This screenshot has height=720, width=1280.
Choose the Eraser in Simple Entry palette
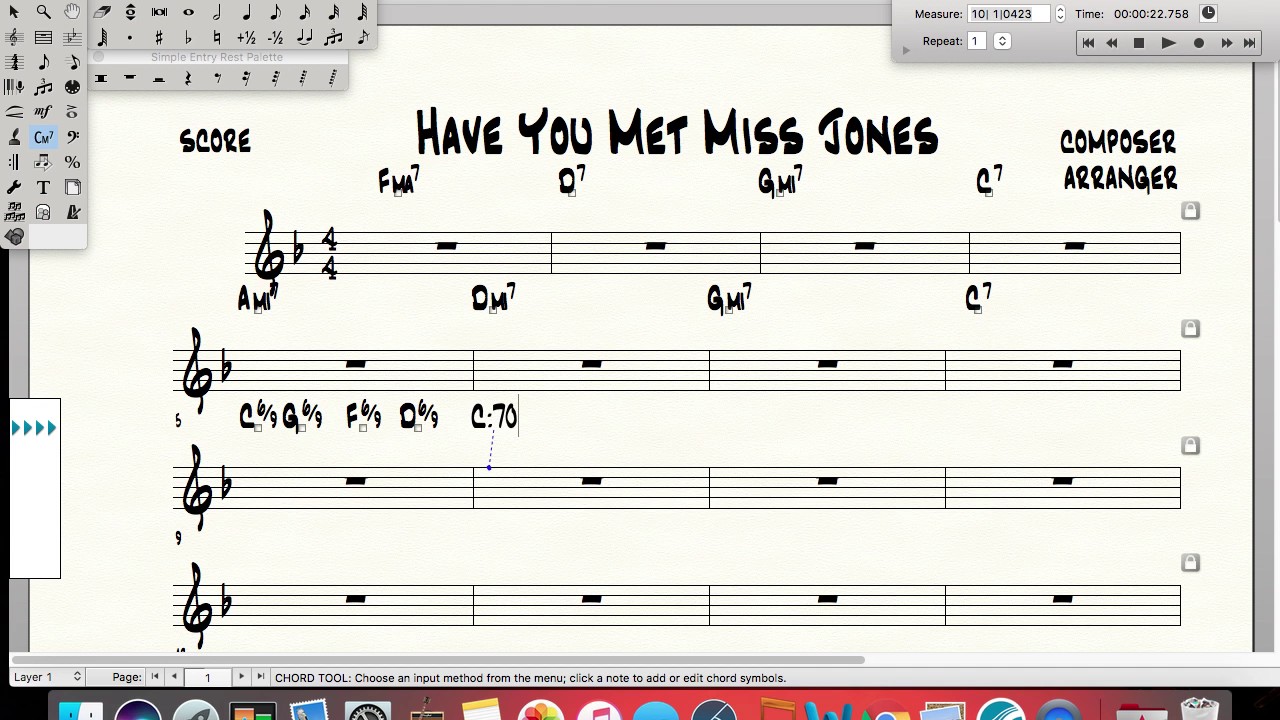tap(102, 12)
